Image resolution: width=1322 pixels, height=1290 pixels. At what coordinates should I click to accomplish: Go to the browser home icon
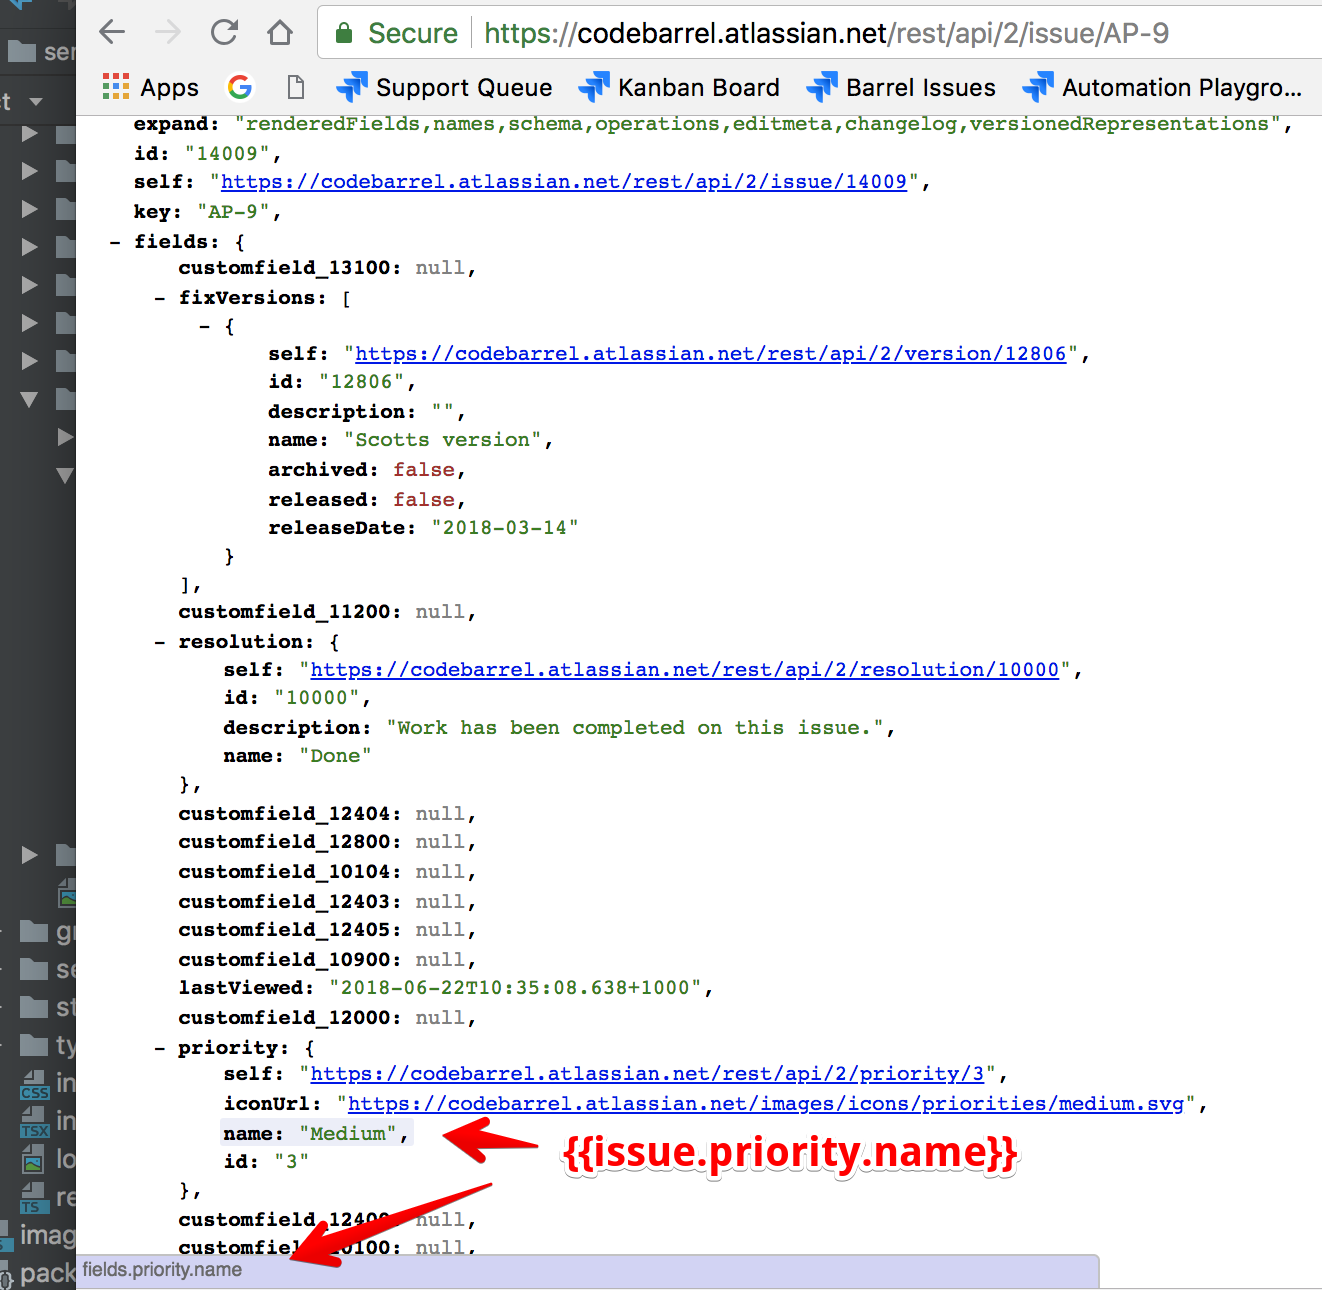280,33
